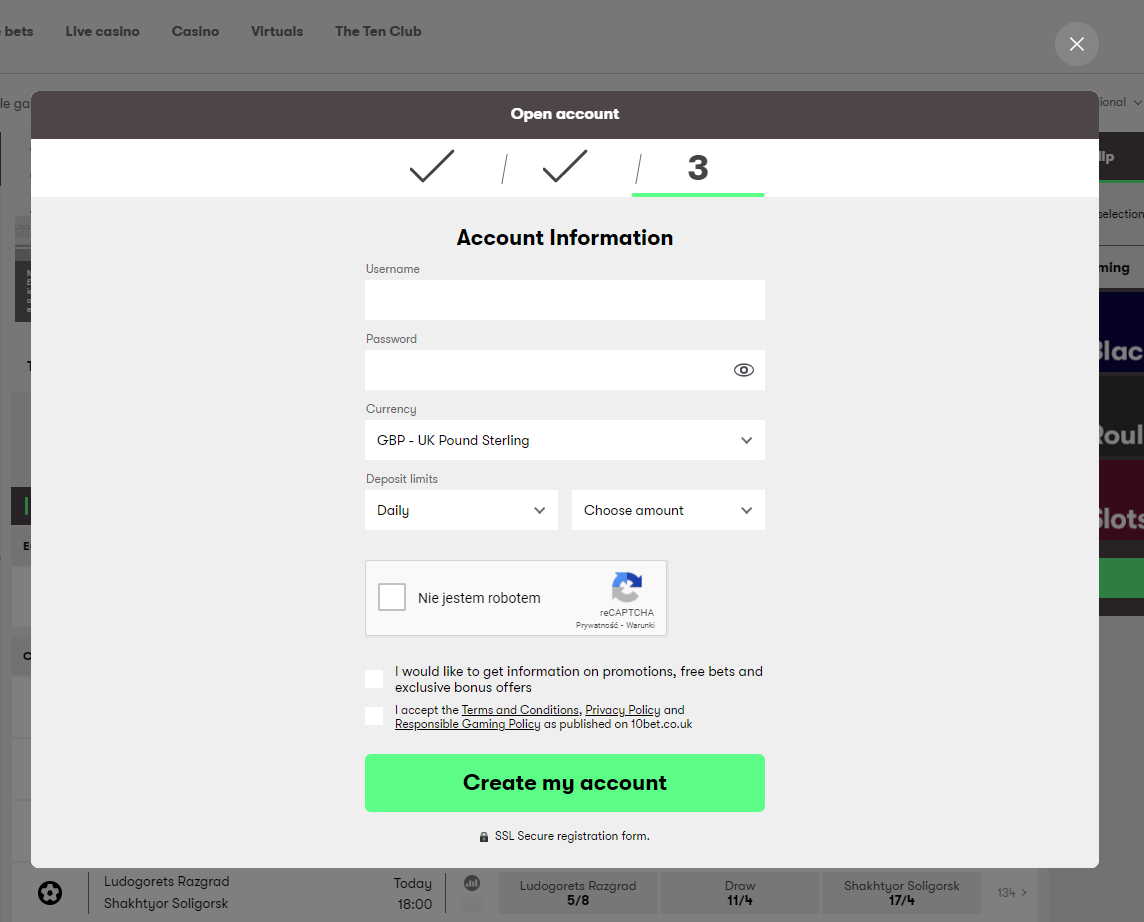The image size is (1144, 922).
Task: Enable promotions and free bets checkbox
Action: click(374, 679)
